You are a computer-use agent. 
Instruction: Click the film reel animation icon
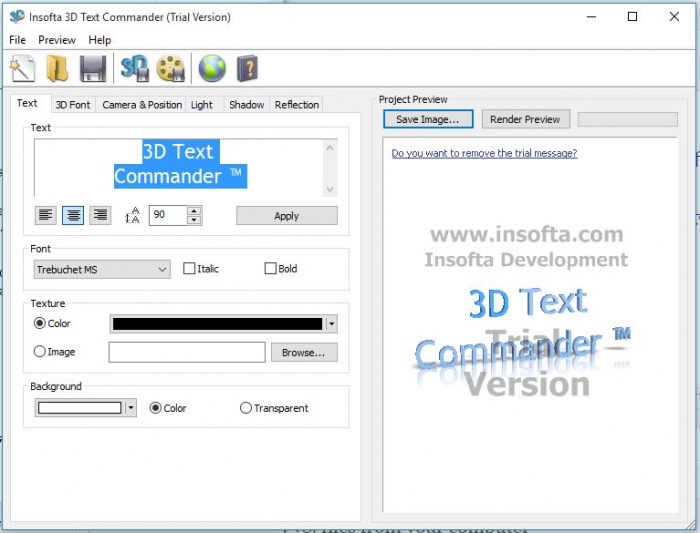pos(171,68)
